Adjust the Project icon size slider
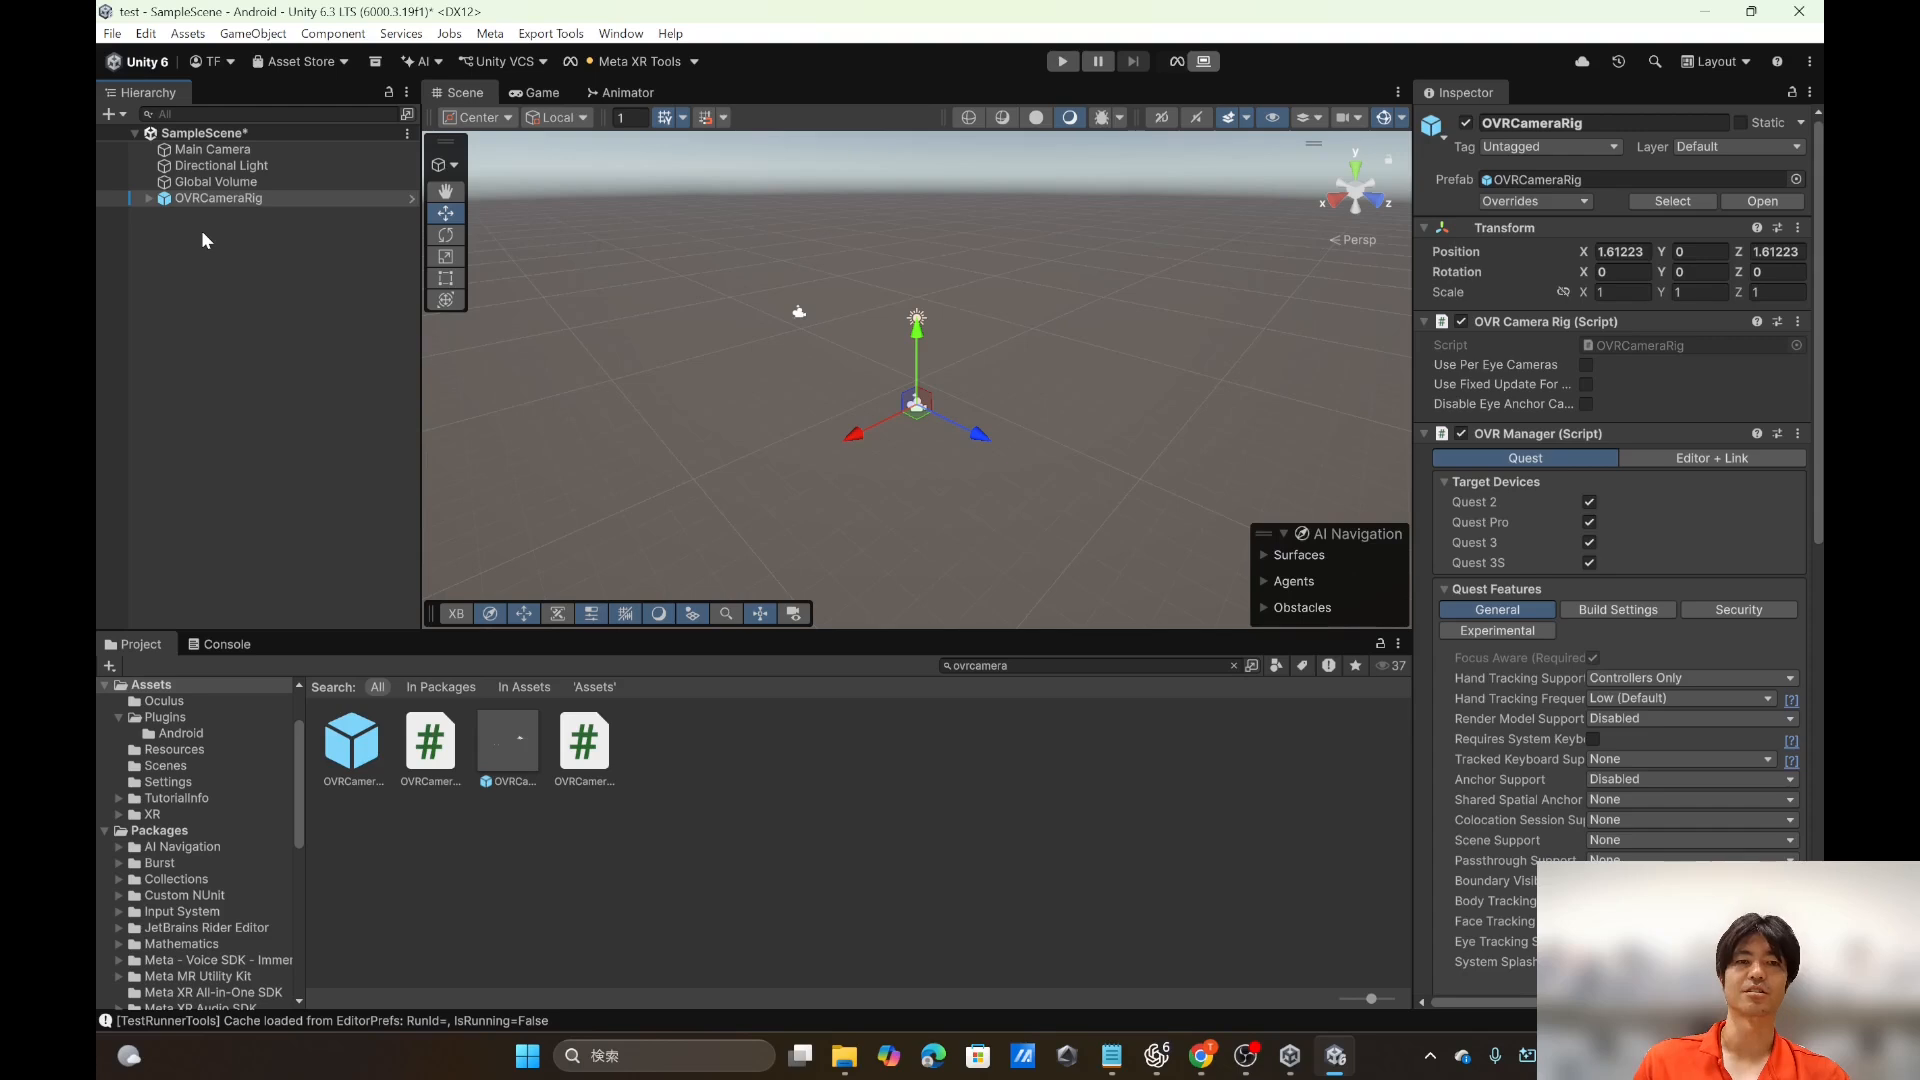The height and width of the screenshot is (1080, 1920). 1371,999
